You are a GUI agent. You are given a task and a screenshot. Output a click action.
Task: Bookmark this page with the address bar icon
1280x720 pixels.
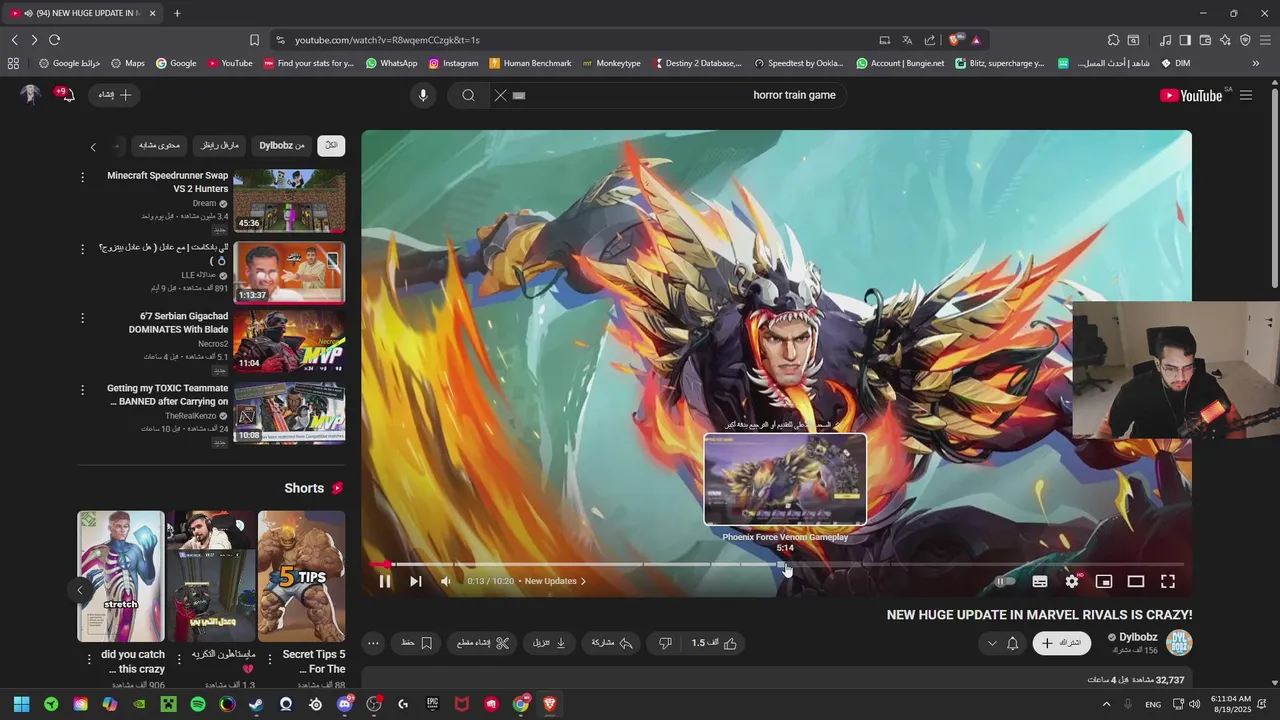click(254, 40)
